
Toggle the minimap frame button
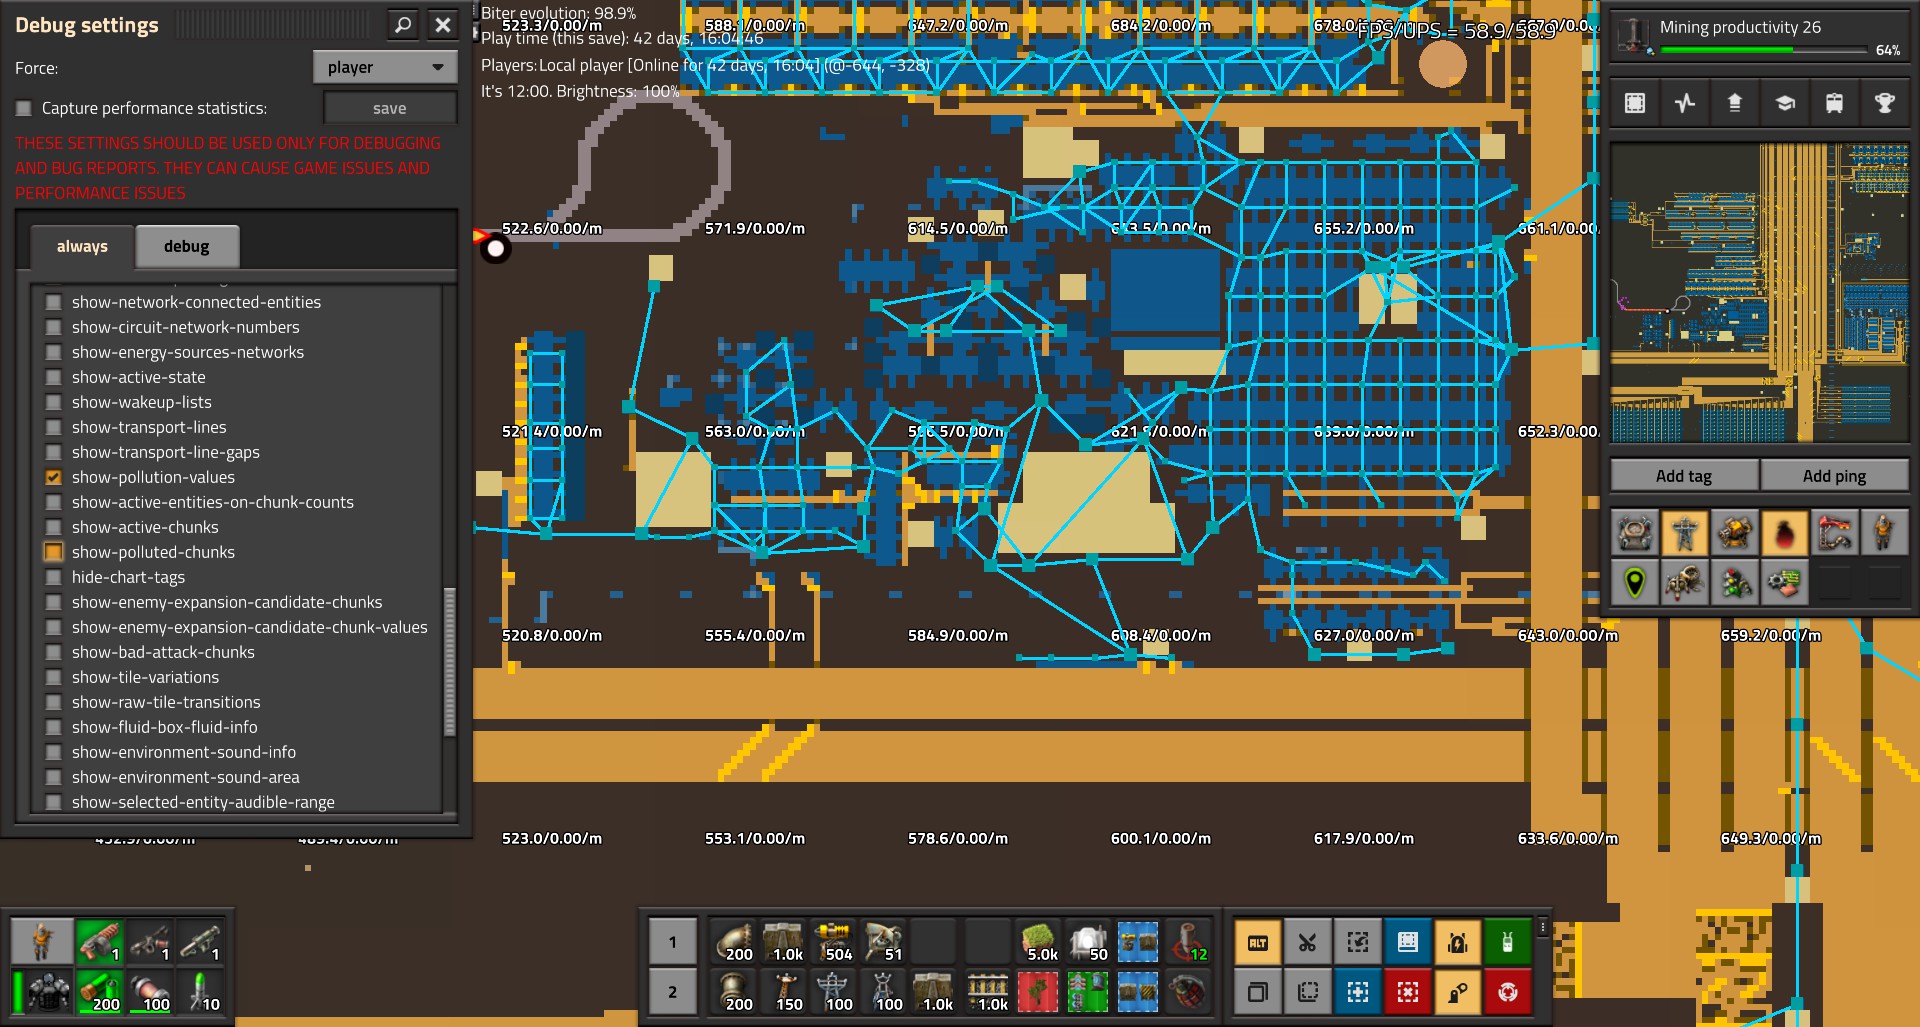1635,103
